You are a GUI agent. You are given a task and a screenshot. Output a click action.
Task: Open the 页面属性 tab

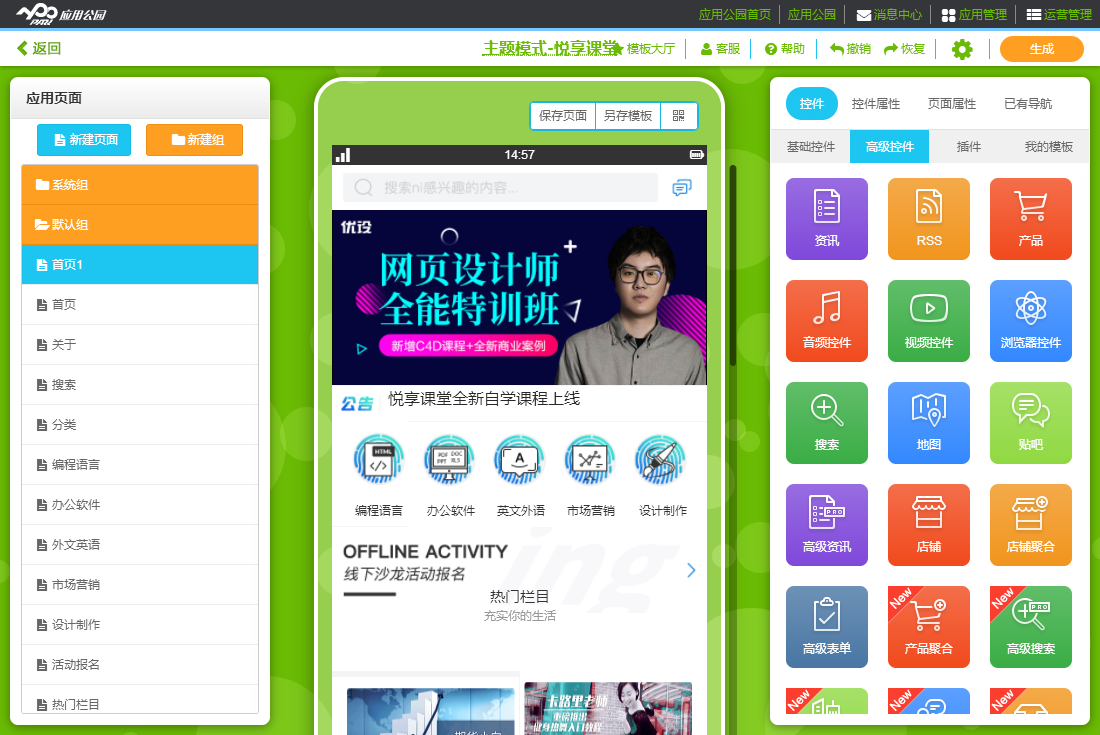click(951, 104)
